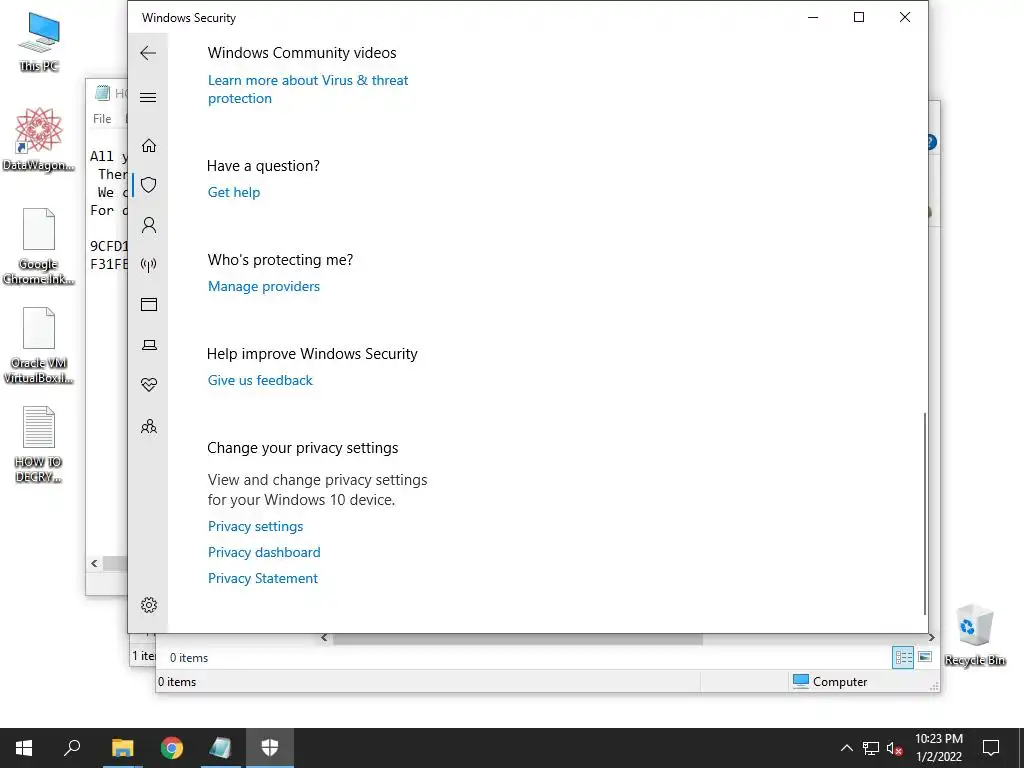This screenshot has width=1024, height=768.
Task: Click Computer label in Explorer status bar
Action: (840, 682)
